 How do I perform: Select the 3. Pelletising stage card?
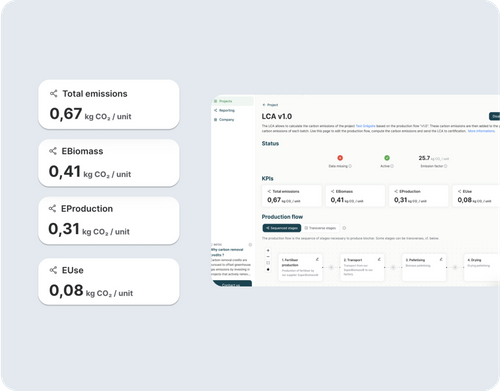(424, 268)
